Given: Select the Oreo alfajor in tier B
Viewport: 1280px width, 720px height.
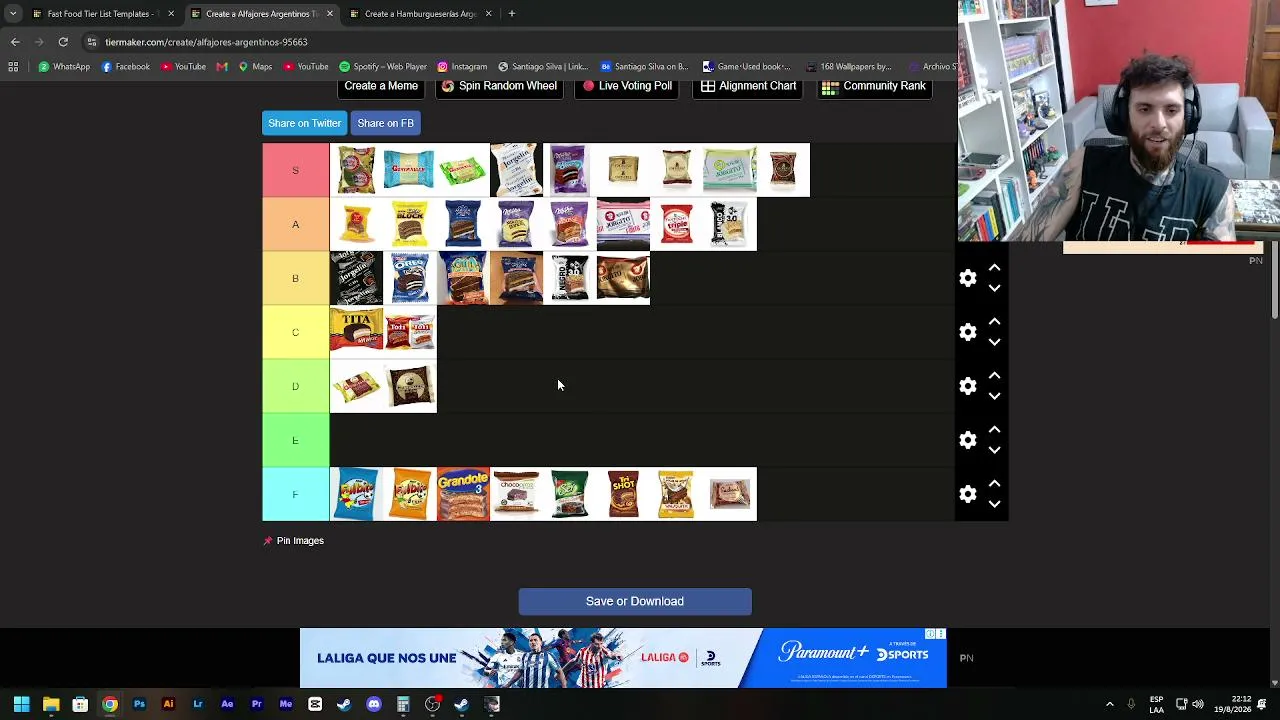Looking at the screenshot, I should pos(410,278).
